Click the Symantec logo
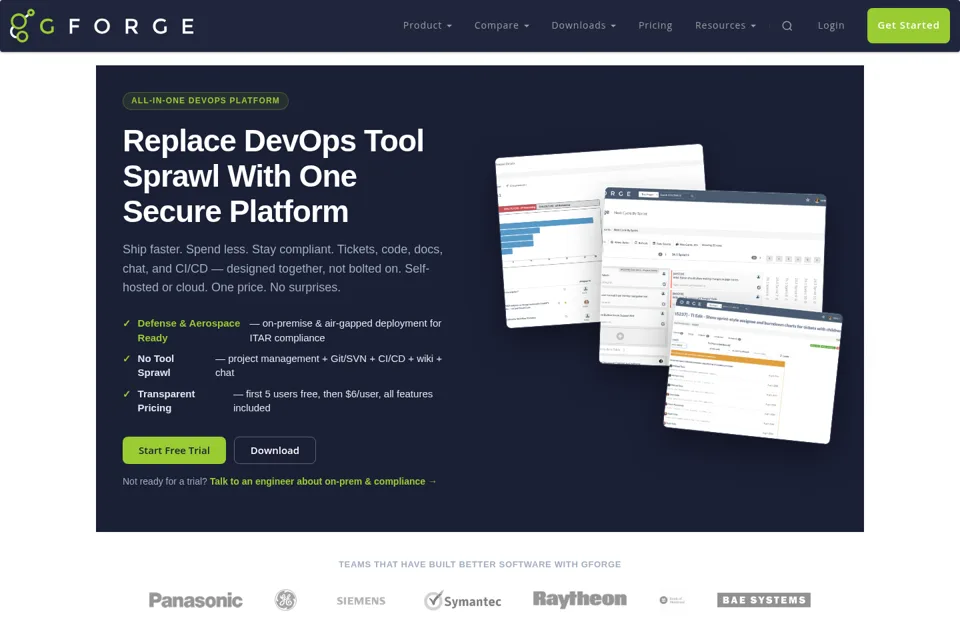 (463, 601)
